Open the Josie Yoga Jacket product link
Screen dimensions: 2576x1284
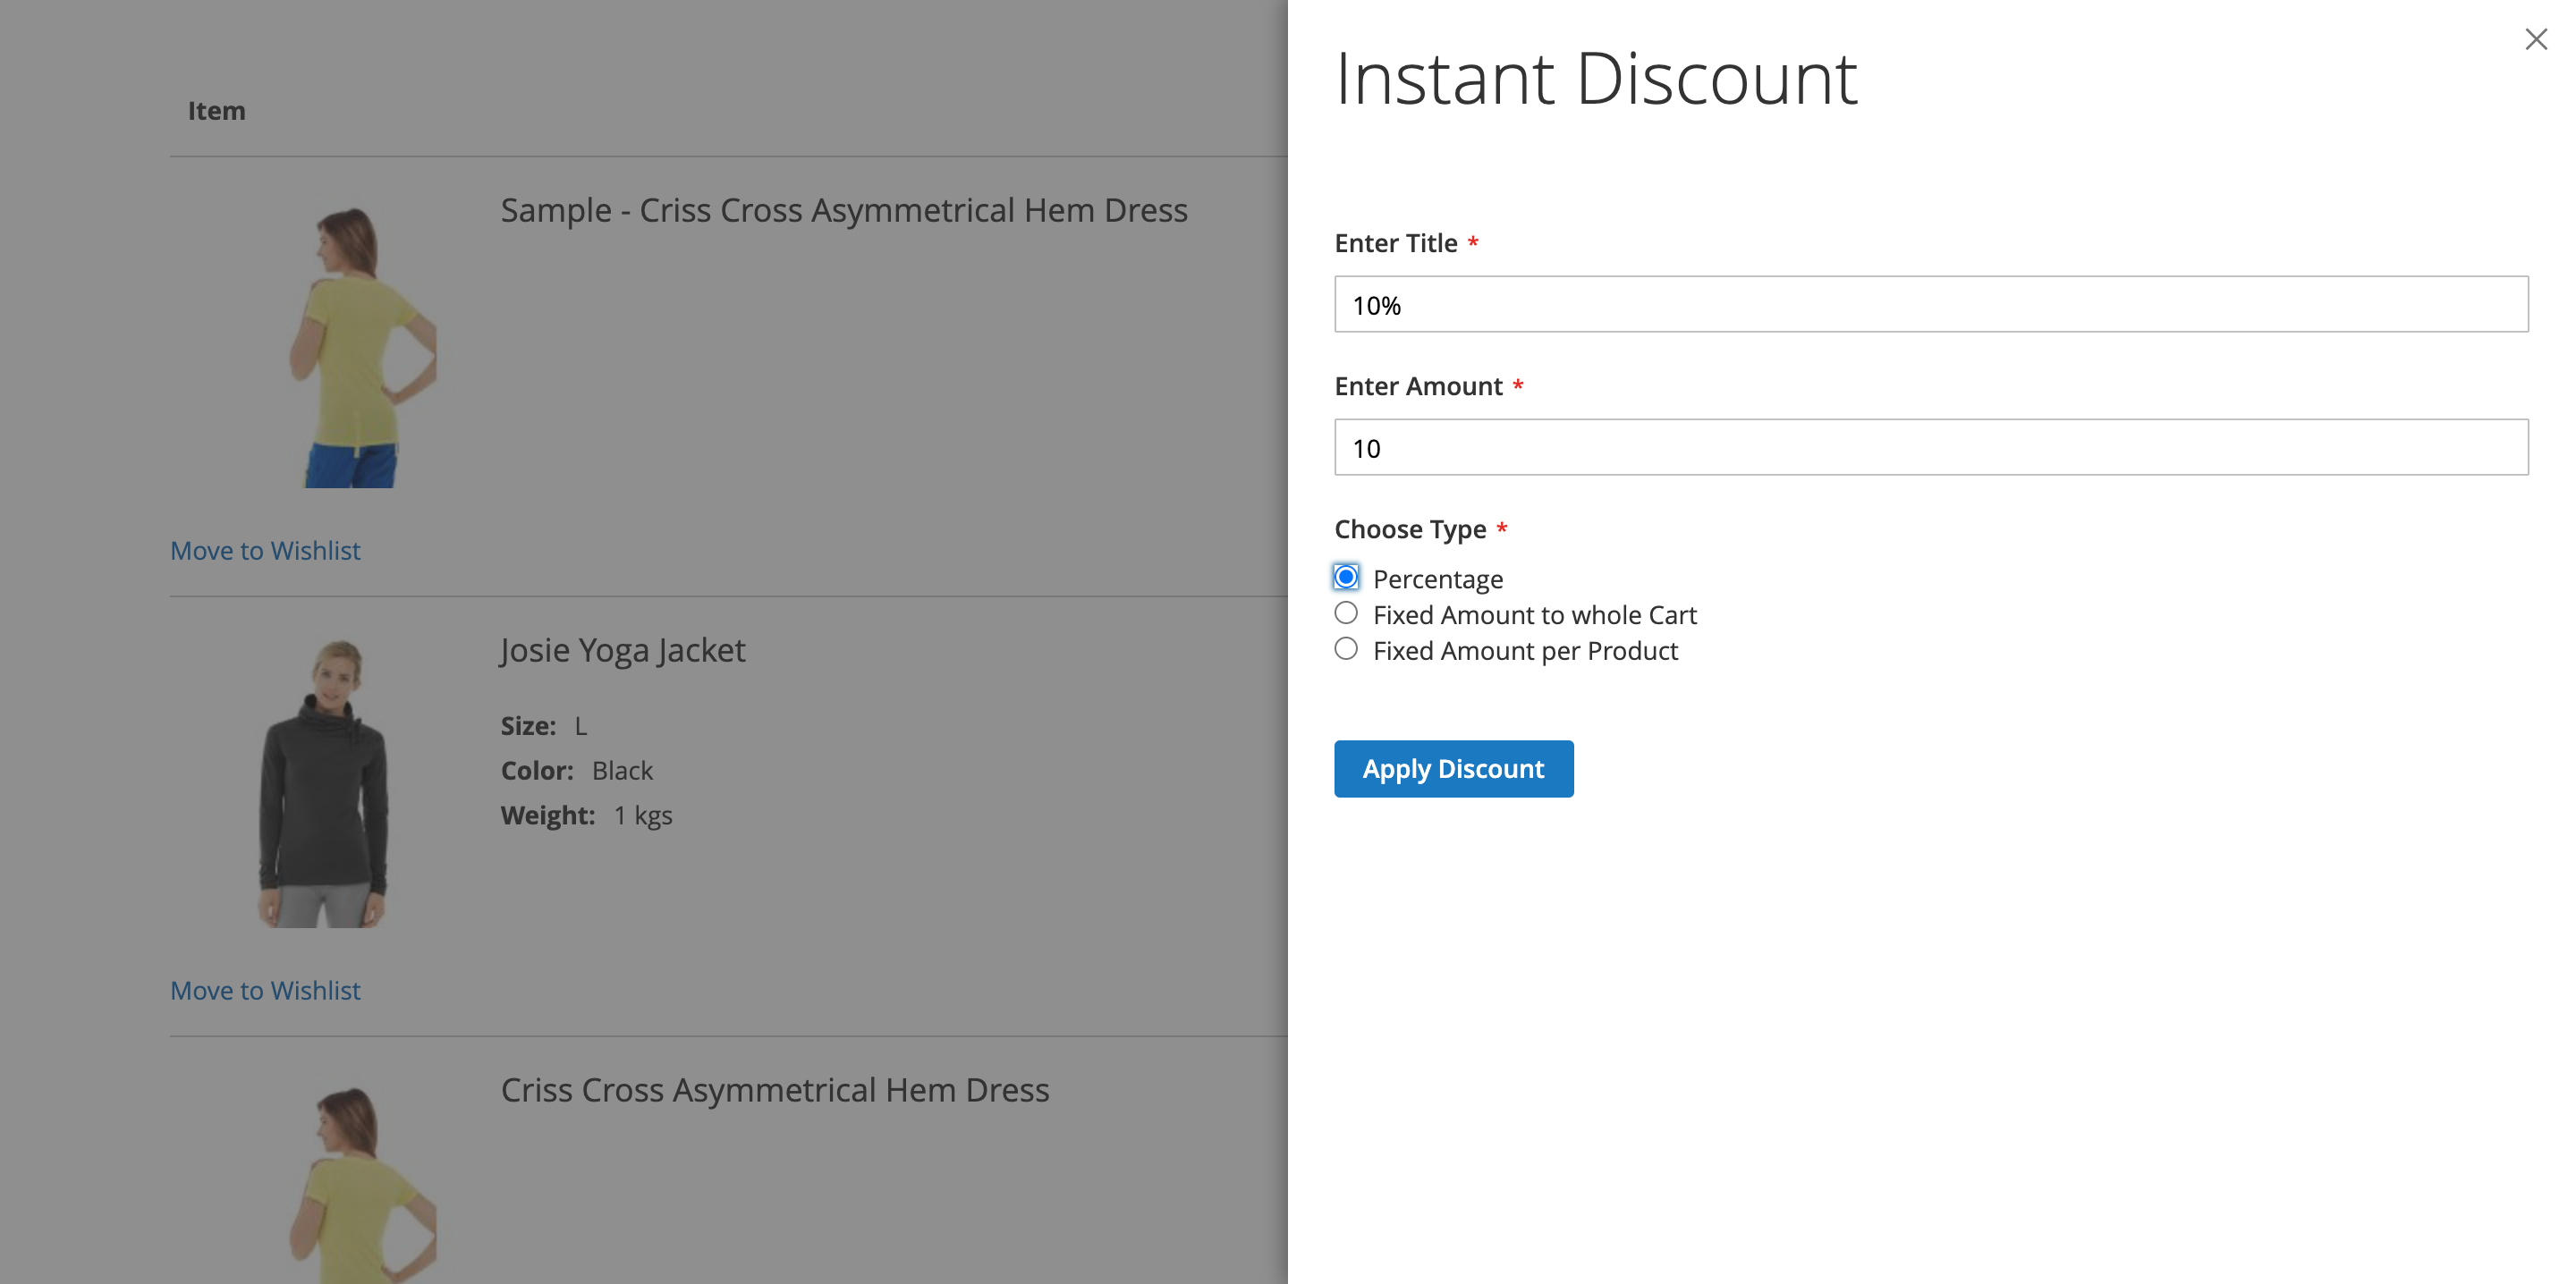[x=623, y=651]
